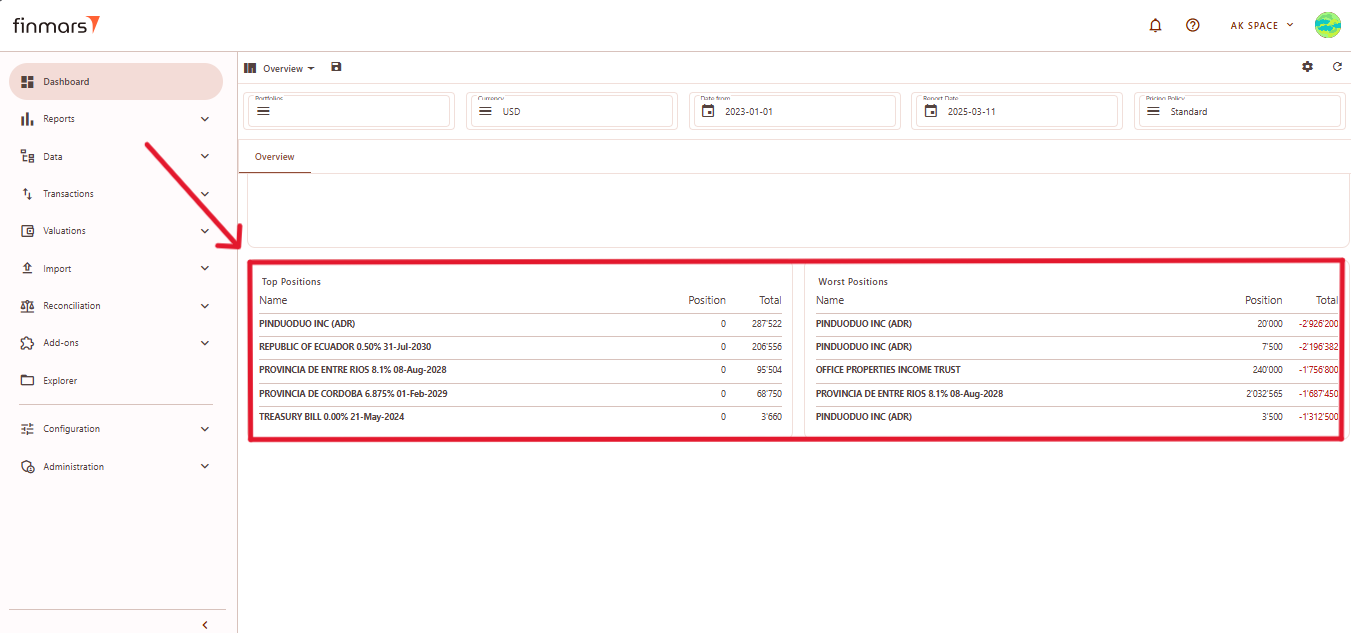This screenshot has width=1351, height=633.
Task: Click the notifications bell icon
Action: coord(1155,25)
